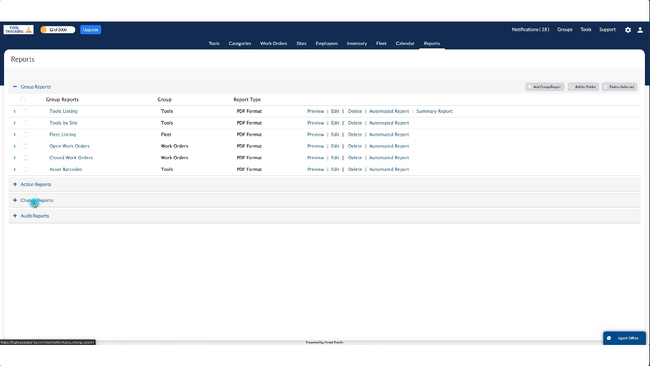This screenshot has height=366, width=650.
Task: Open Automated Report for Tools Listing
Action: click(389, 111)
